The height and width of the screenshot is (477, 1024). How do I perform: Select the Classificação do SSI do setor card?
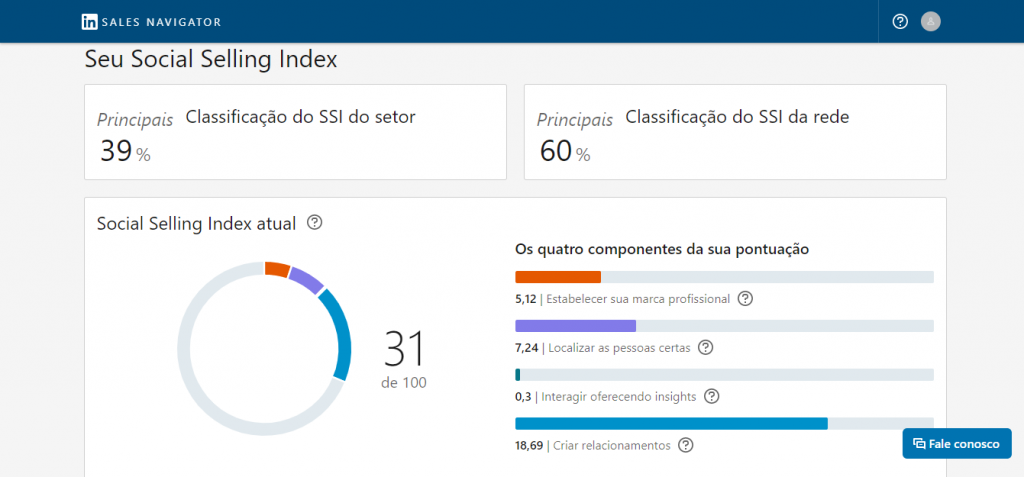(x=295, y=132)
